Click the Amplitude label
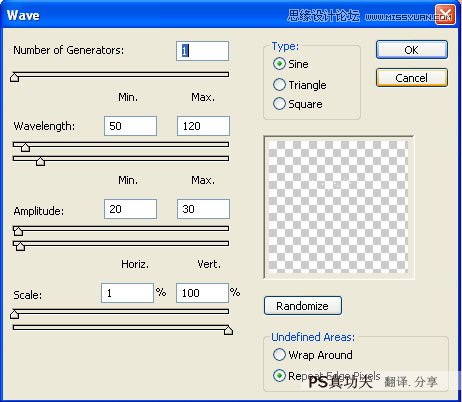This screenshot has width=462, height=402. click(x=39, y=211)
